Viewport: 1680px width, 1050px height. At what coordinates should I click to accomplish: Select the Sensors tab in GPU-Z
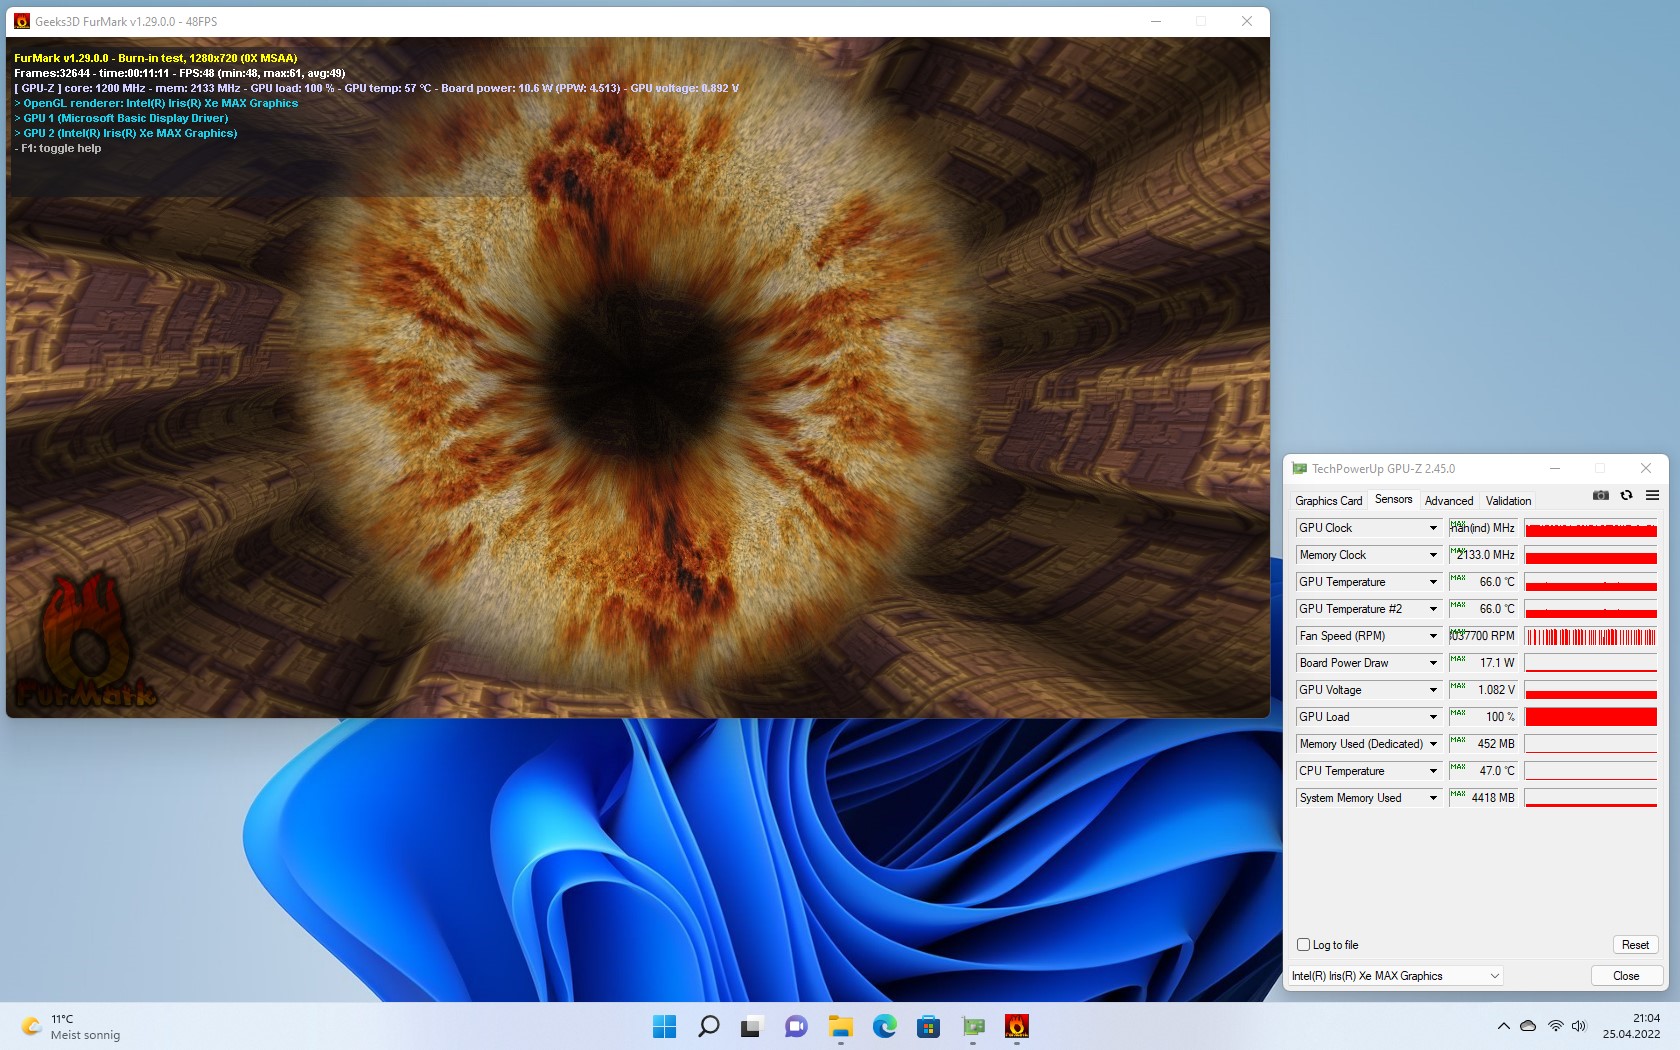click(x=1393, y=499)
